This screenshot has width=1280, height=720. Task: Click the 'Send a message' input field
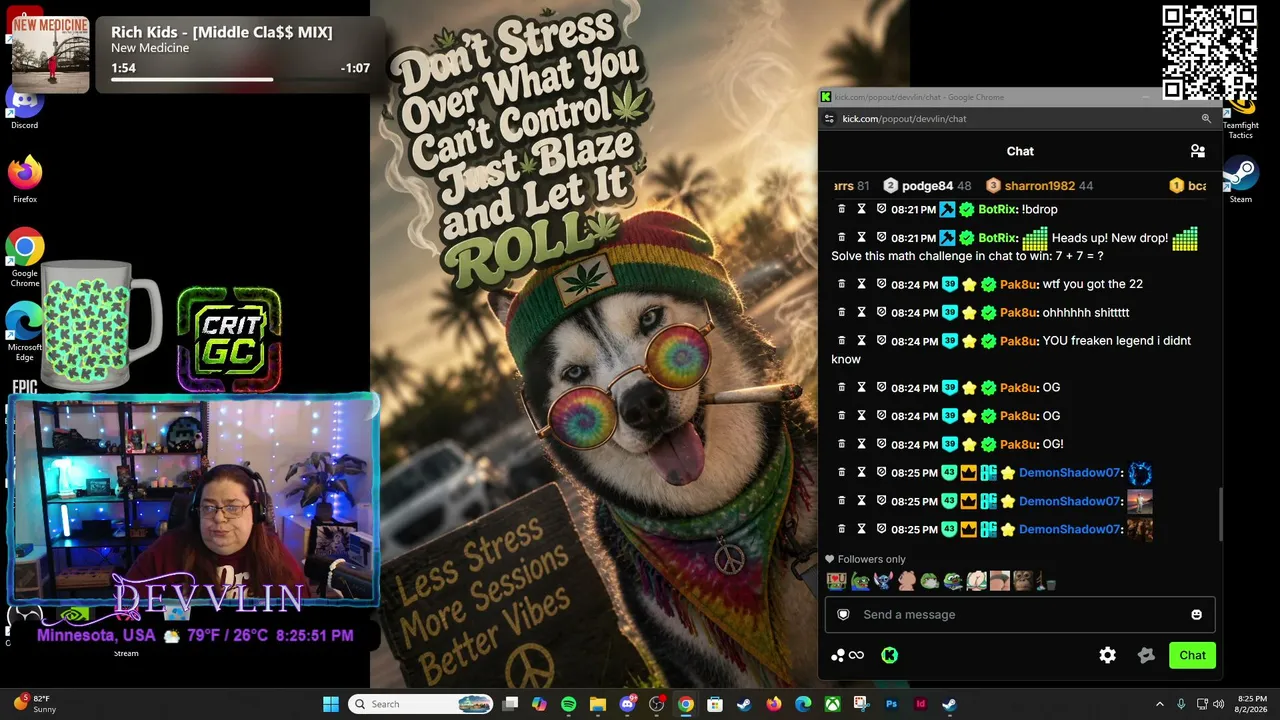pyautogui.click(x=1020, y=614)
